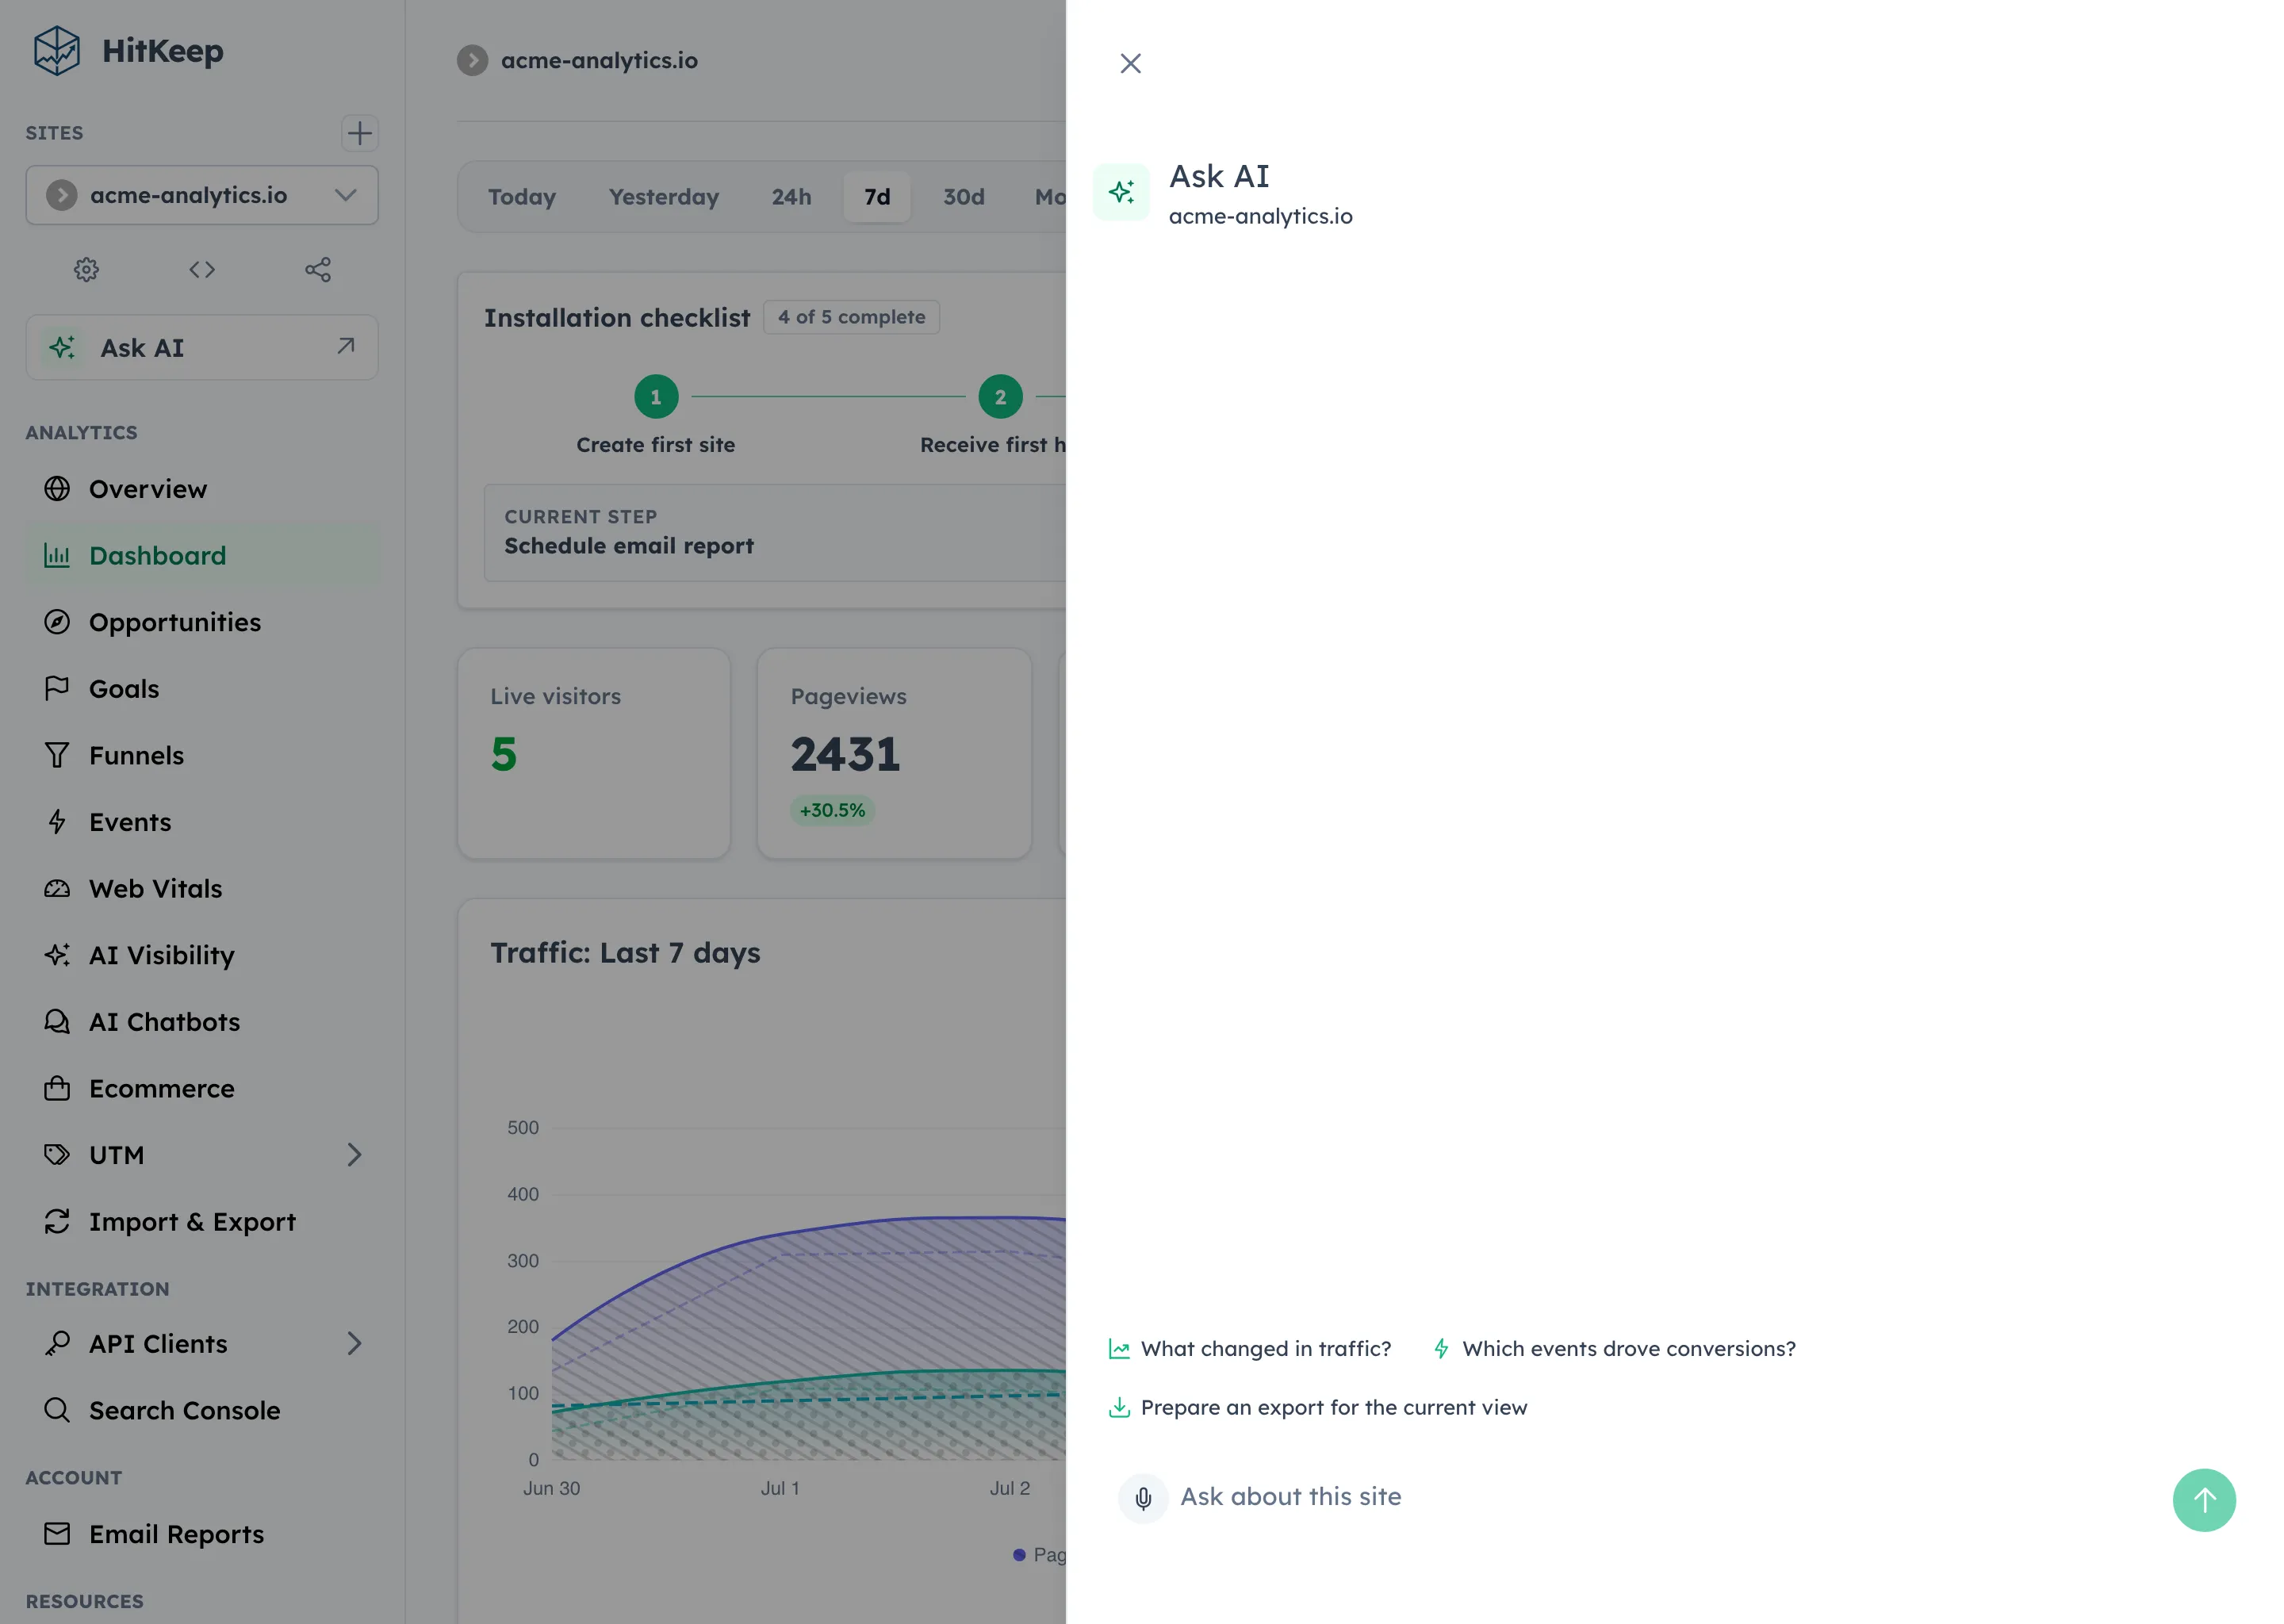
Task: Select Dashboard in the sidebar
Action: coord(202,555)
